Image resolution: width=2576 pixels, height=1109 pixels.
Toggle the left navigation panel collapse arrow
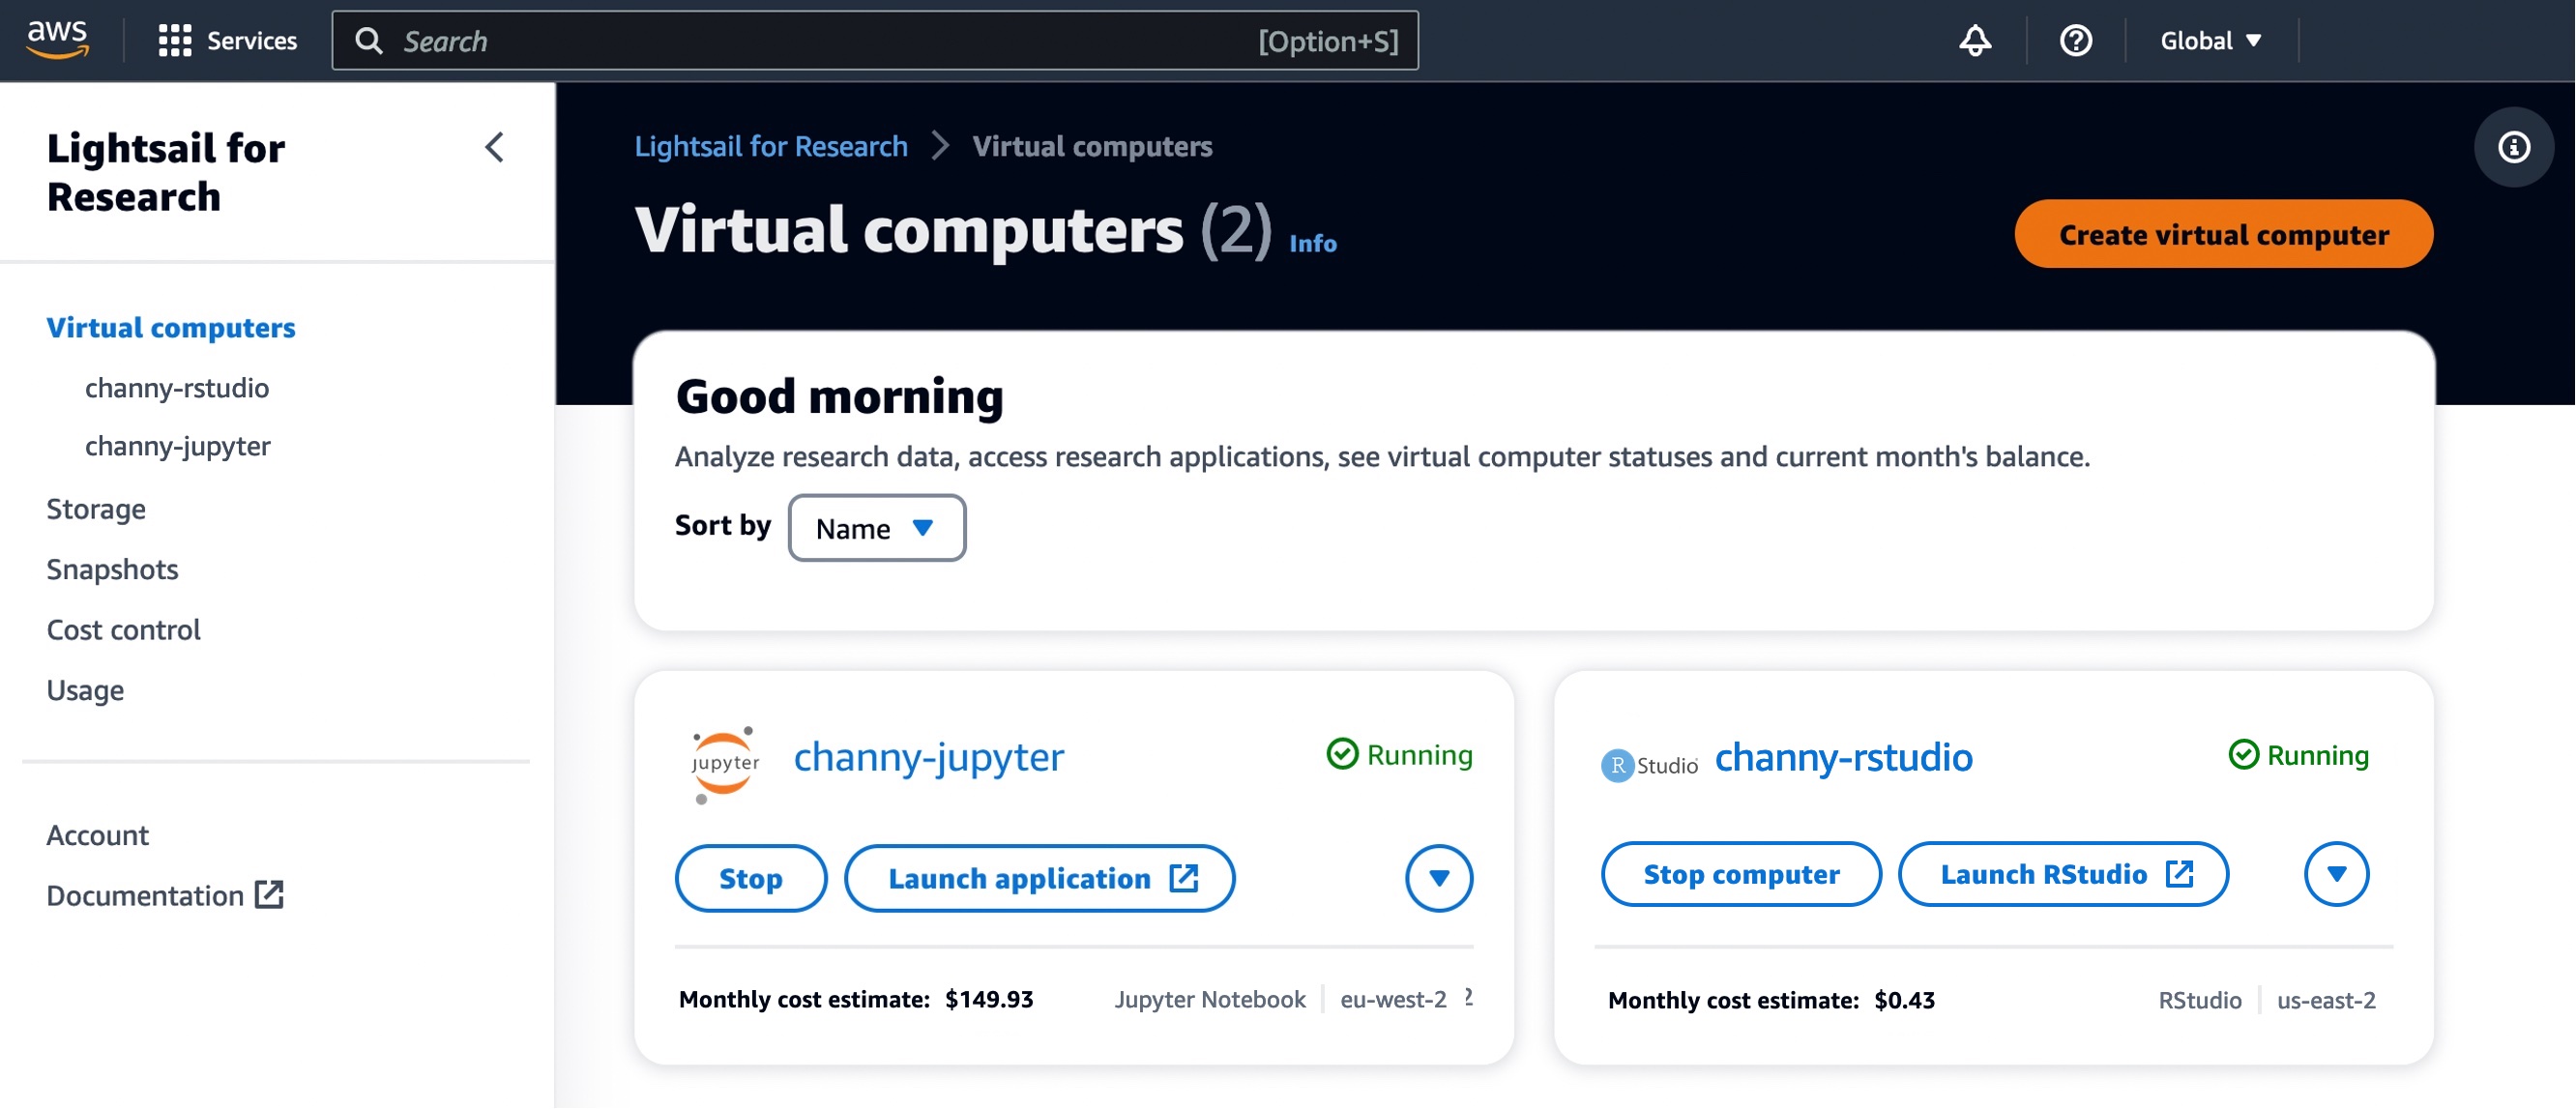point(493,146)
